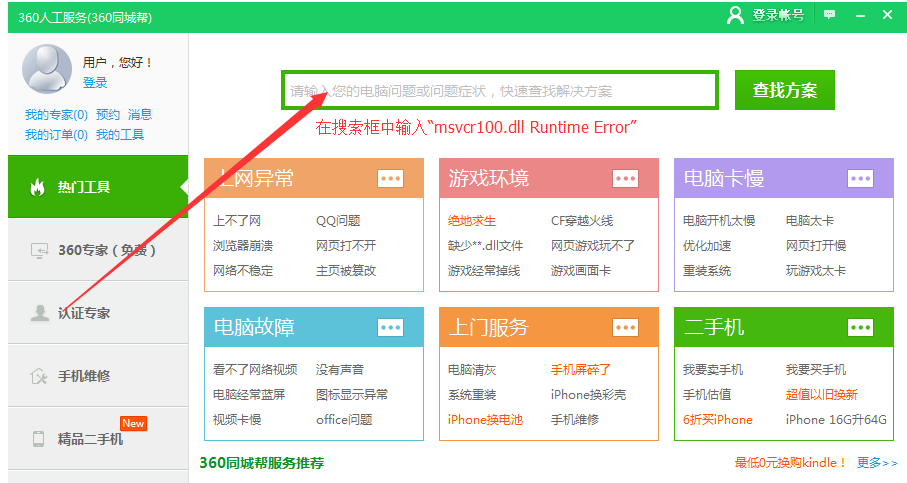Click the 更多>> link at bottom right
Viewport: 907px width, 483px height.
click(x=877, y=463)
